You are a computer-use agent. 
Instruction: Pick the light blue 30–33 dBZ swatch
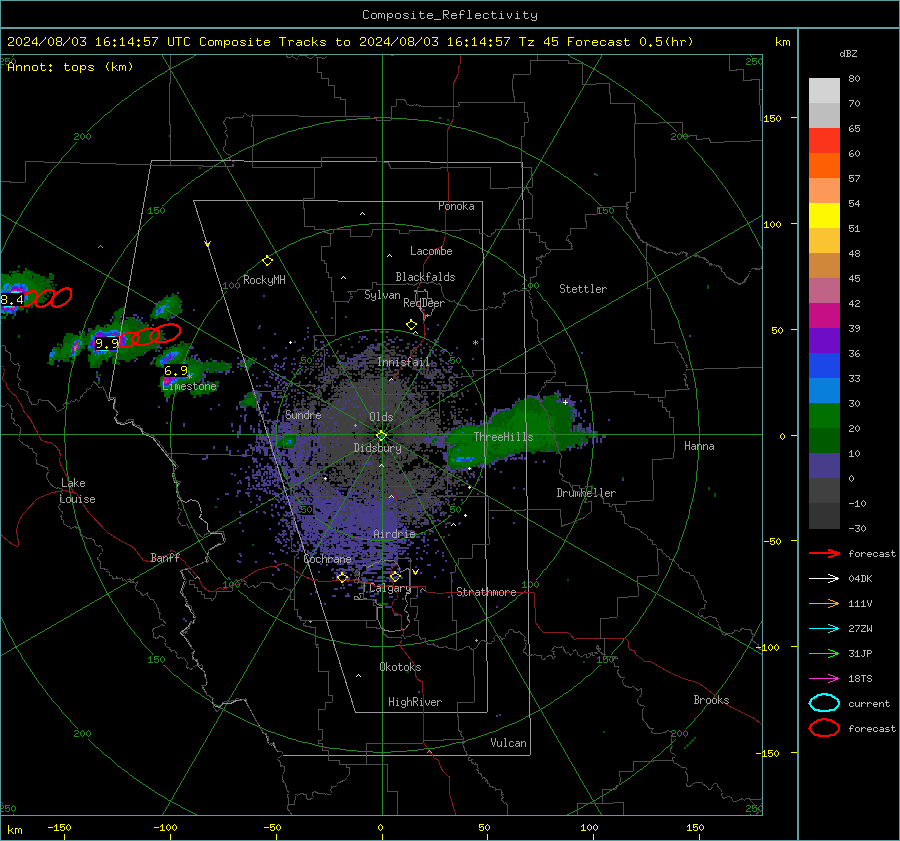(x=824, y=391)
